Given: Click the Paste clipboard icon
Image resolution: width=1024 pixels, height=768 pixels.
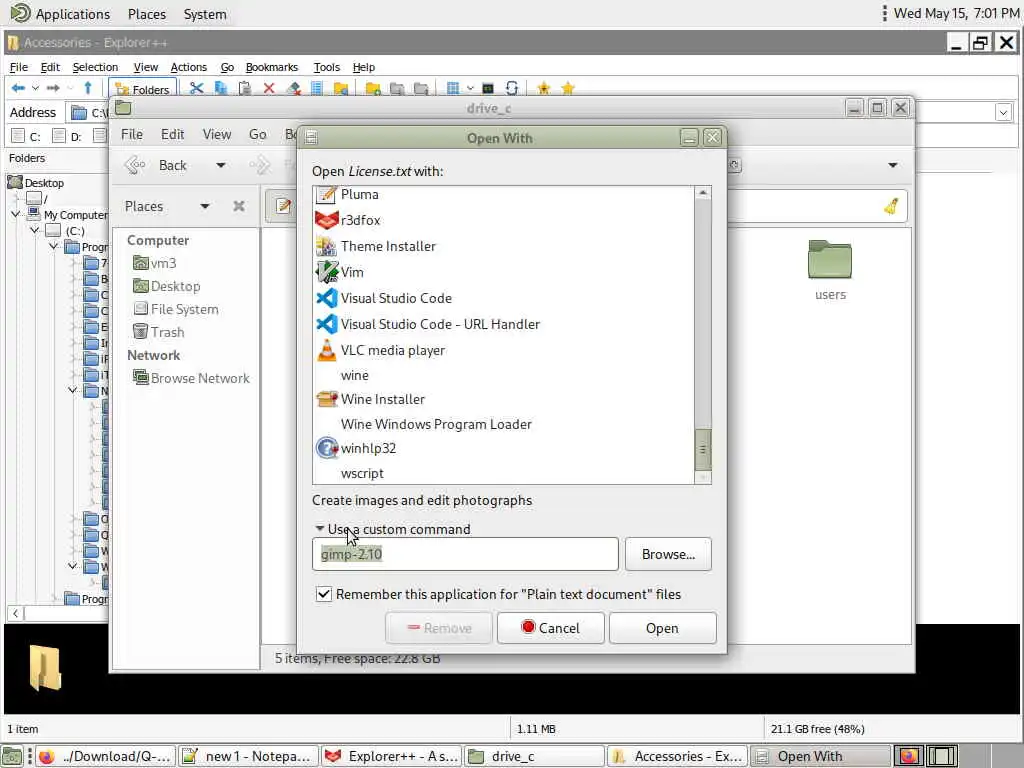Looking at the screenshot, I should point(245,88).
